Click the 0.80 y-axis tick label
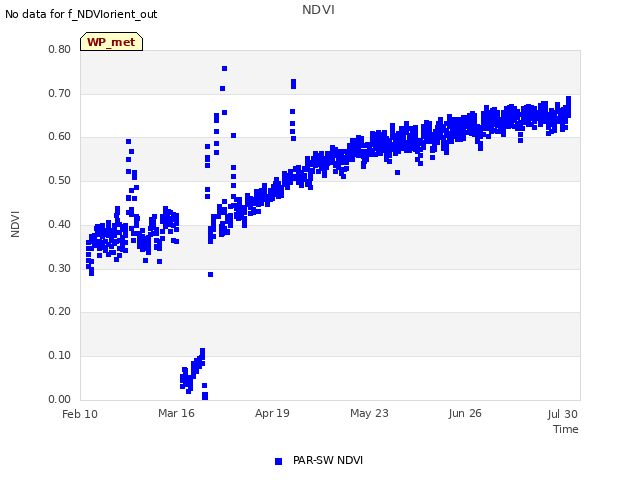Viewport: 640px width, 480px height. [x=60, y=49]
